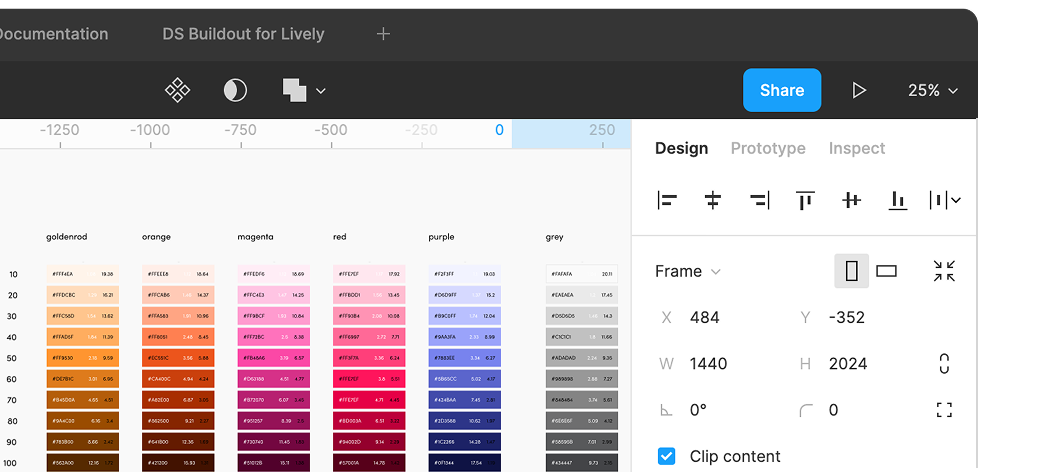This screenshot has height=472, width=1052.
Task: Toggle the Clip content checkbox
Action: coord(667,456)
